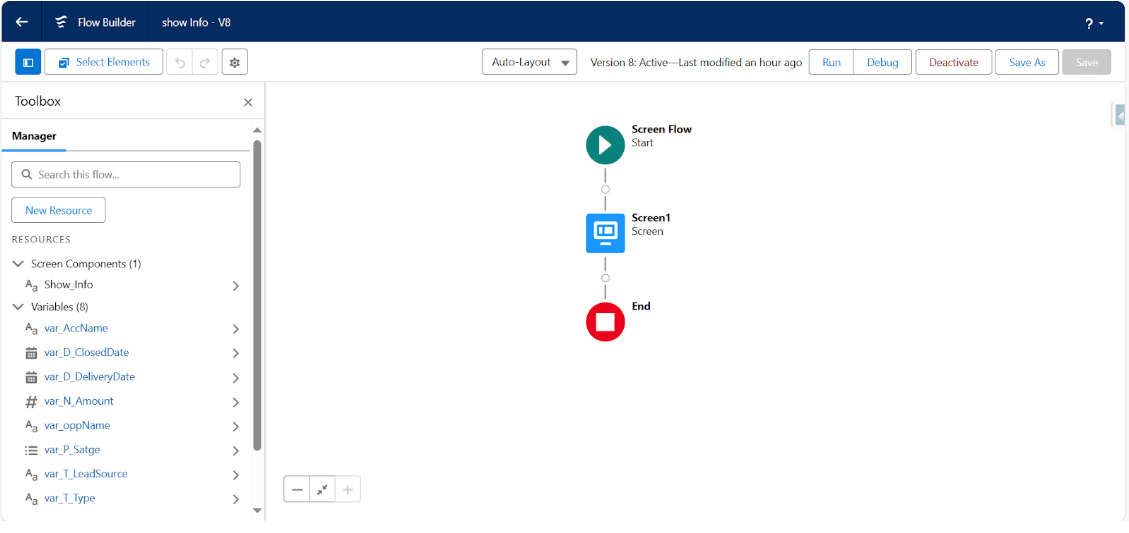Click text icon beside var_oppName

click(x=31, y=426)
